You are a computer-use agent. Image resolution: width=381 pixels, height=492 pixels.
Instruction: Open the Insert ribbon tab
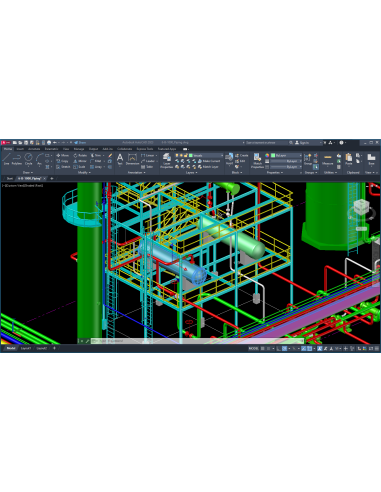point(20,149)
